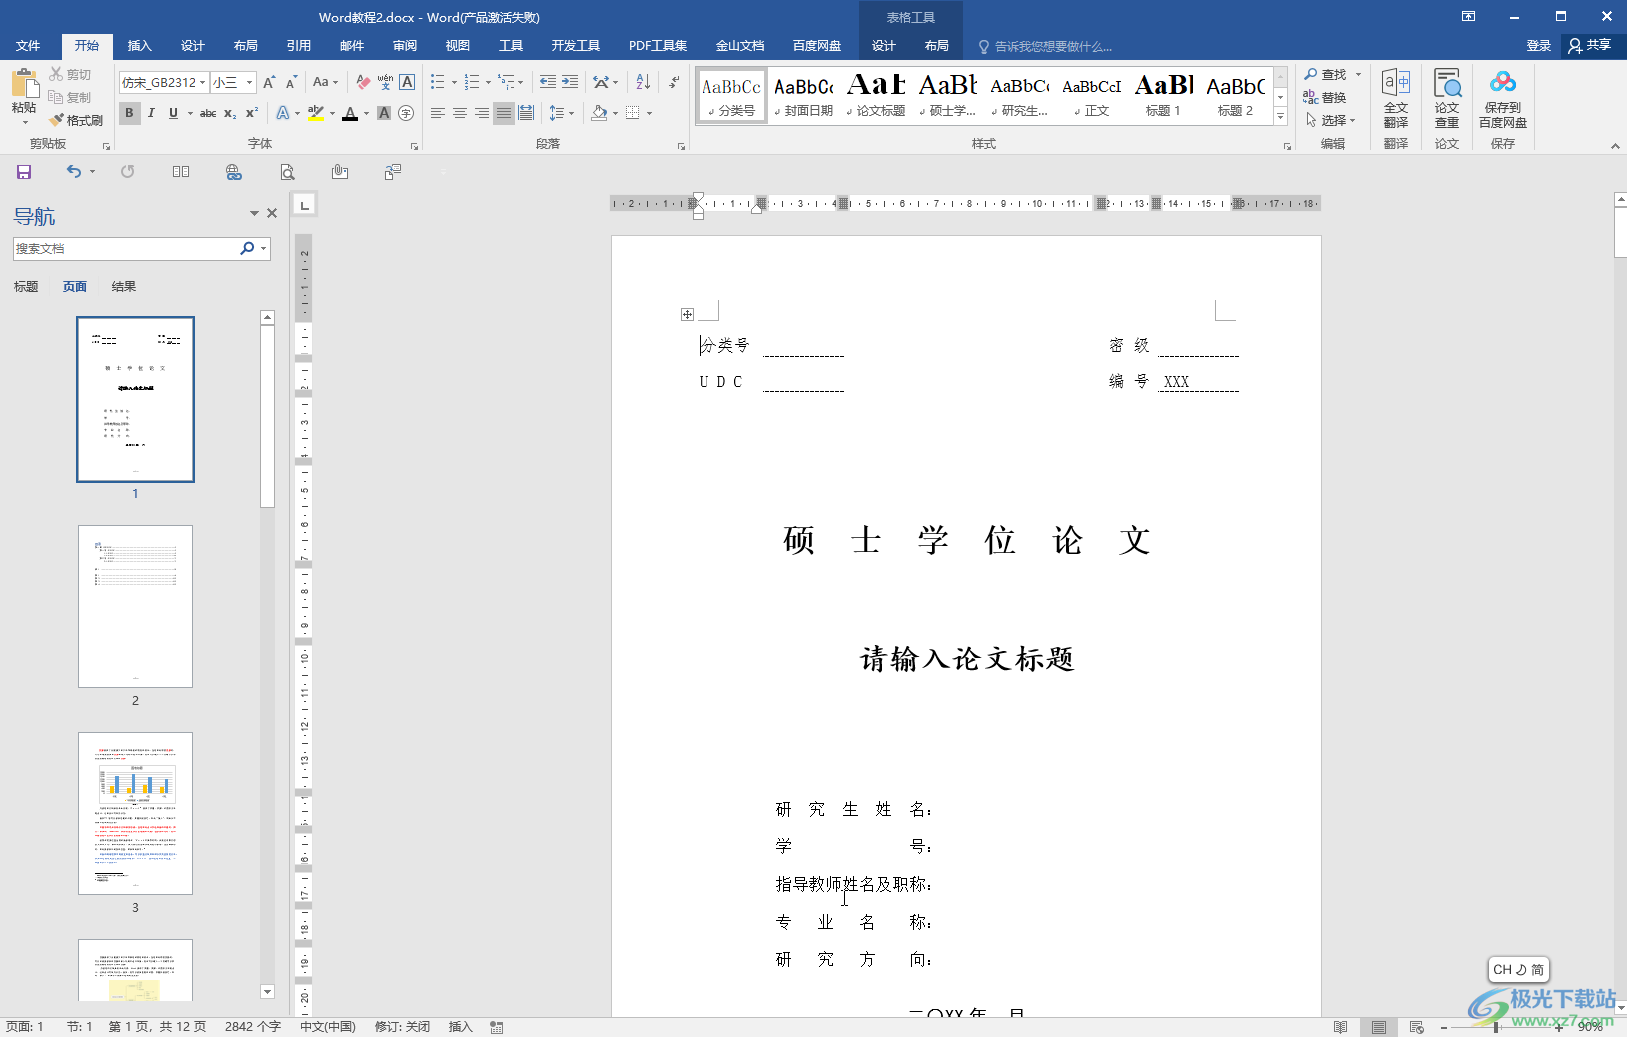Click the Format Painter (格式刷) icon

coord(58,120)
